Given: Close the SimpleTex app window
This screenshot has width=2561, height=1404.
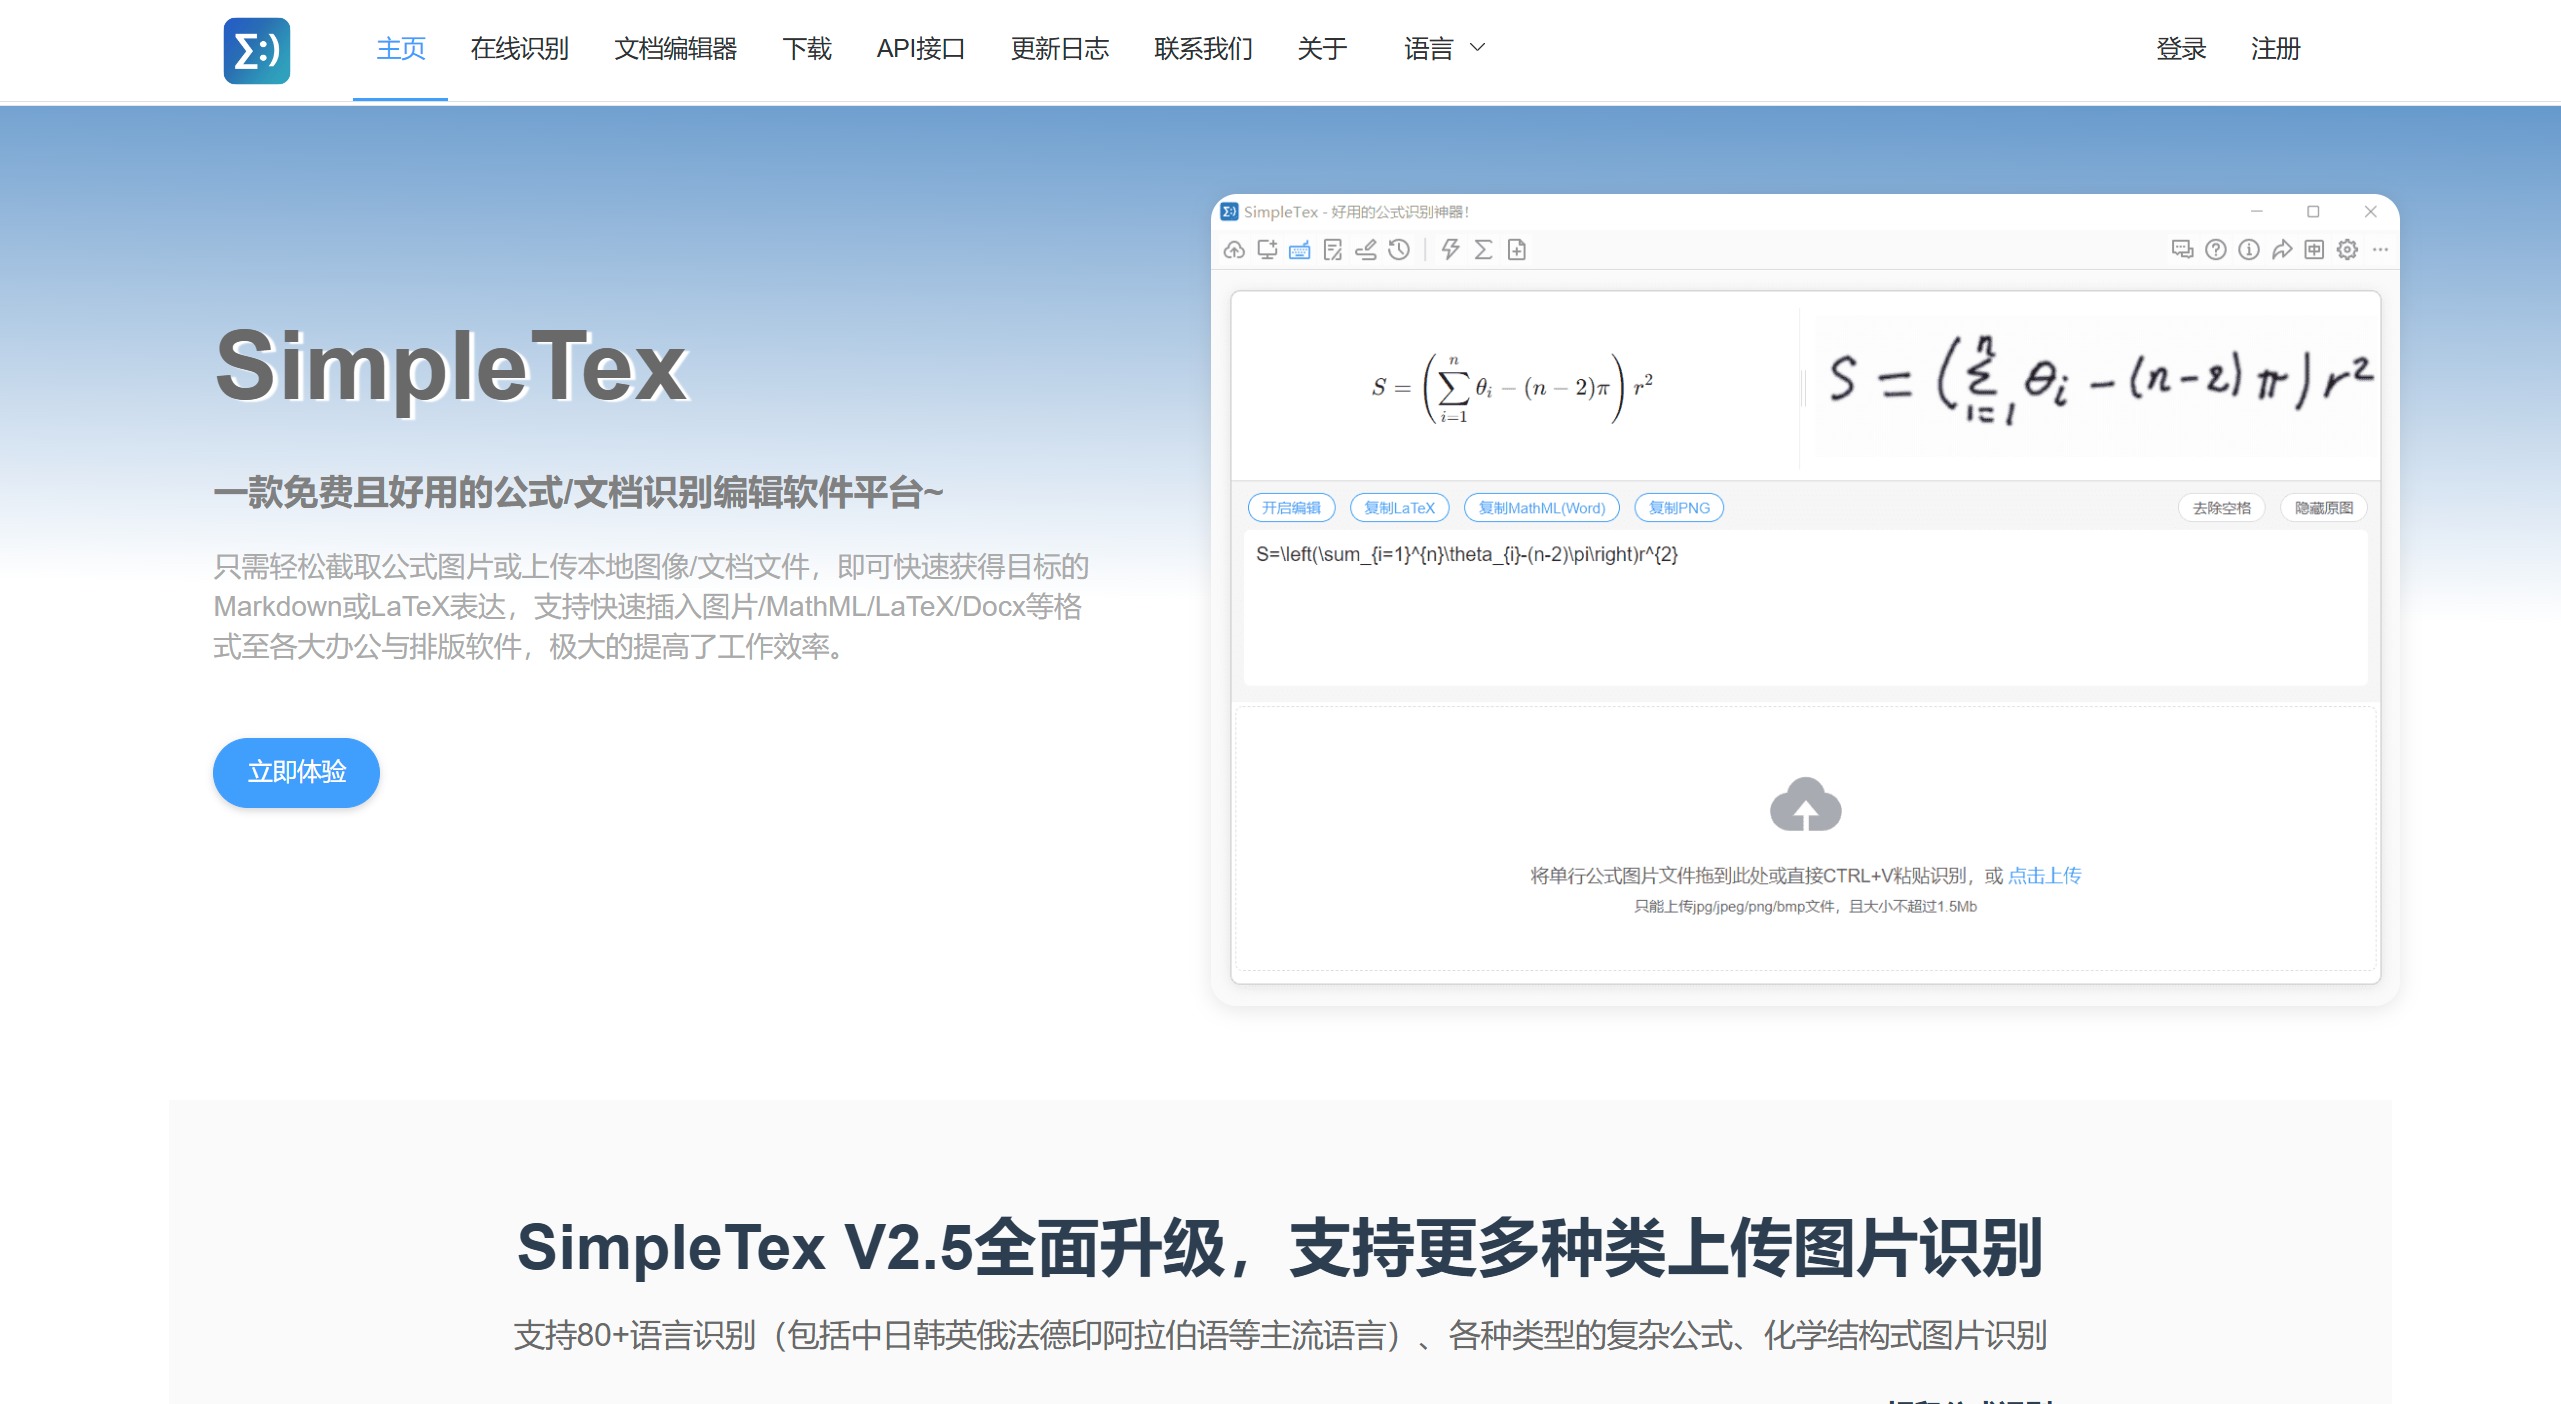Looking at the screenshot, I should point(2370,212).
